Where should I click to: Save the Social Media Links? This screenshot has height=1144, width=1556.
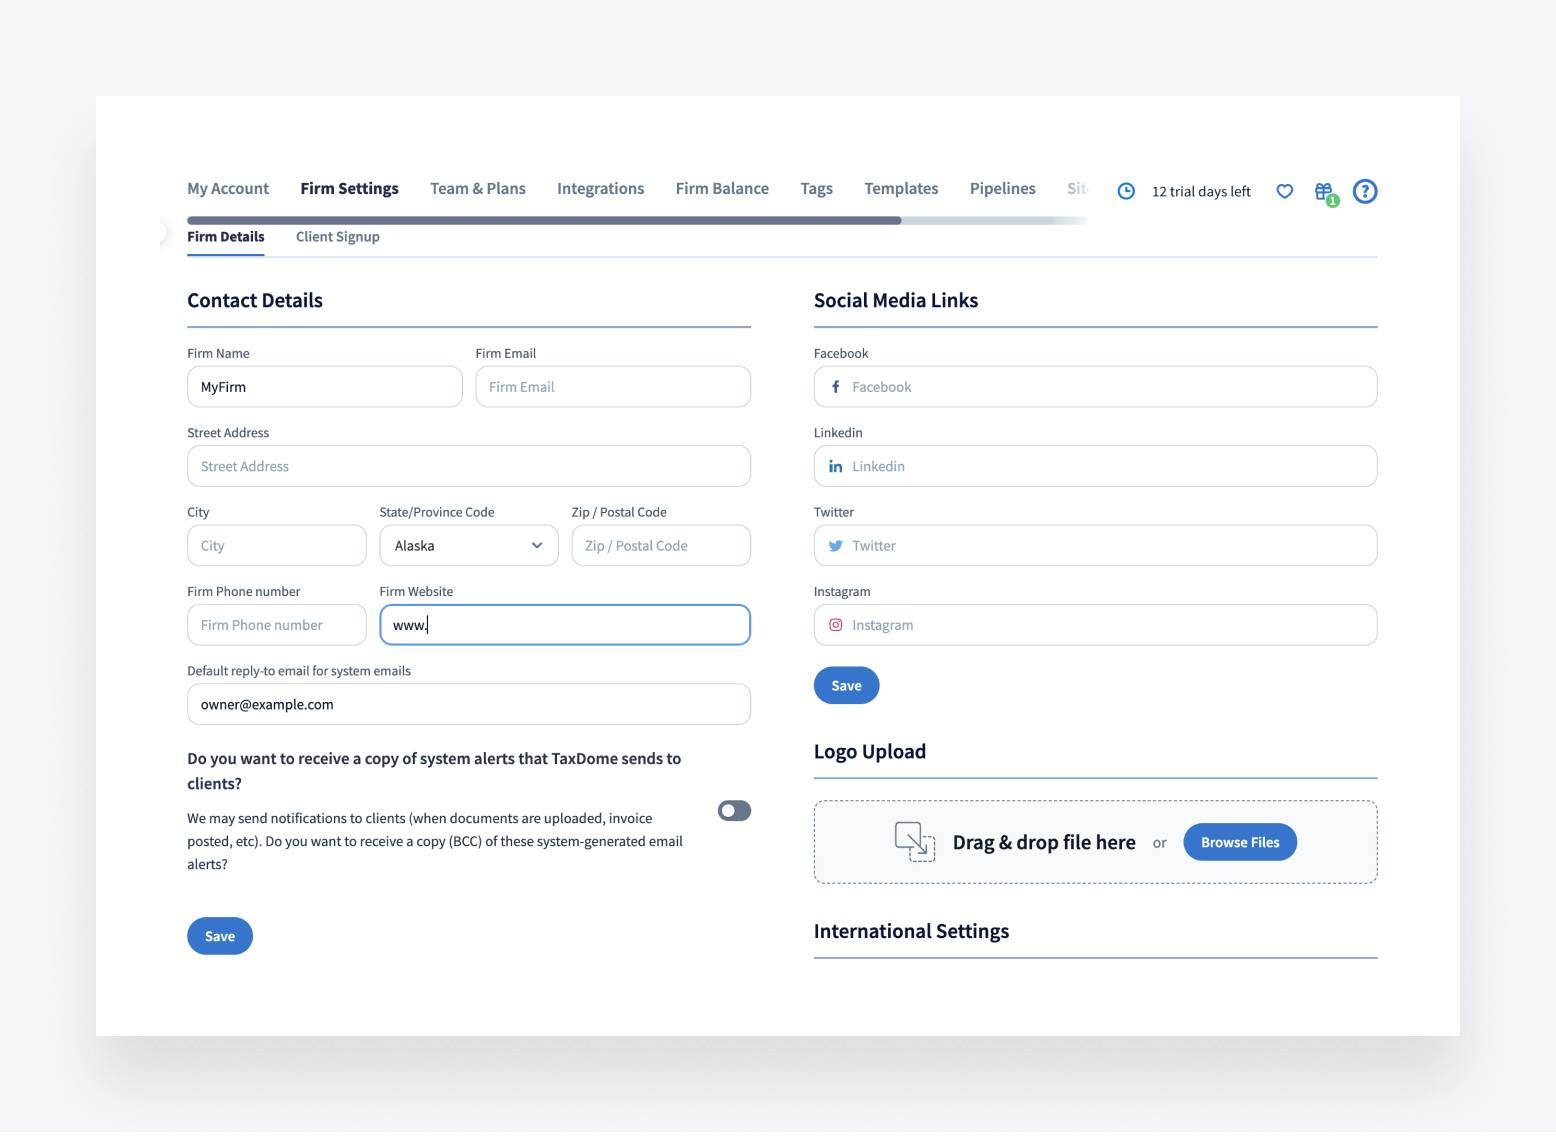point(846,686)
